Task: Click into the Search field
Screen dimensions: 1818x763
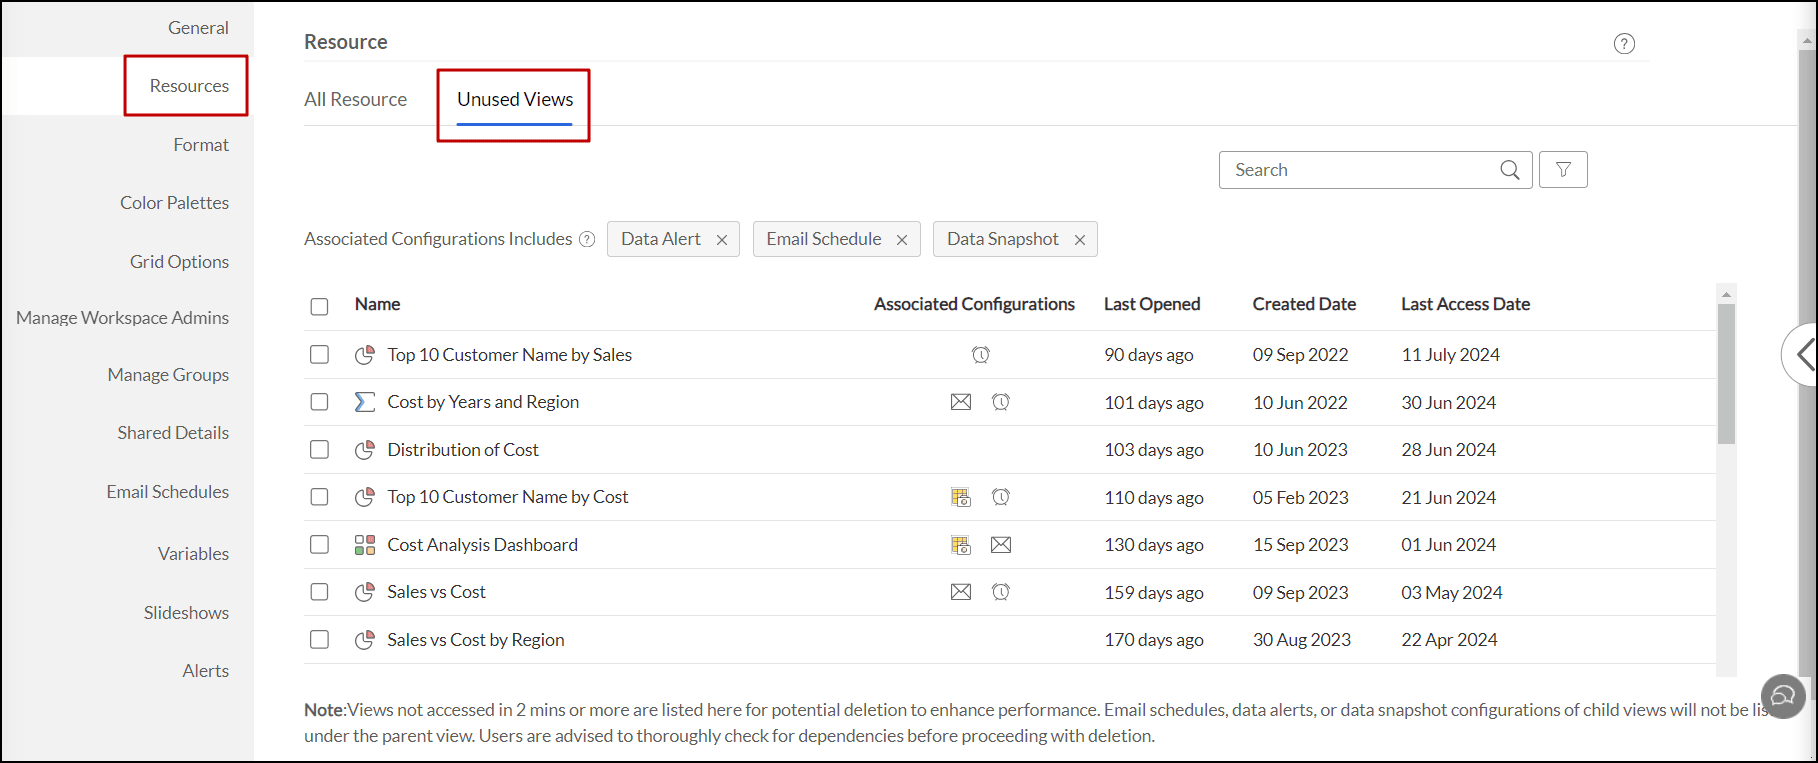Action: click(1360, 170)
